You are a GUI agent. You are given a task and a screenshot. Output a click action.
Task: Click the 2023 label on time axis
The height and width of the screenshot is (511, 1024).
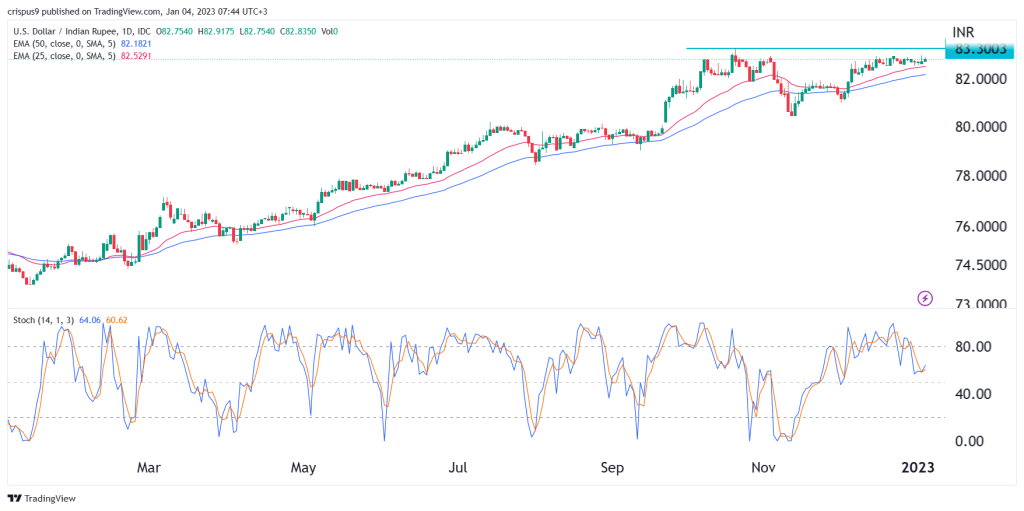(920, 468)
